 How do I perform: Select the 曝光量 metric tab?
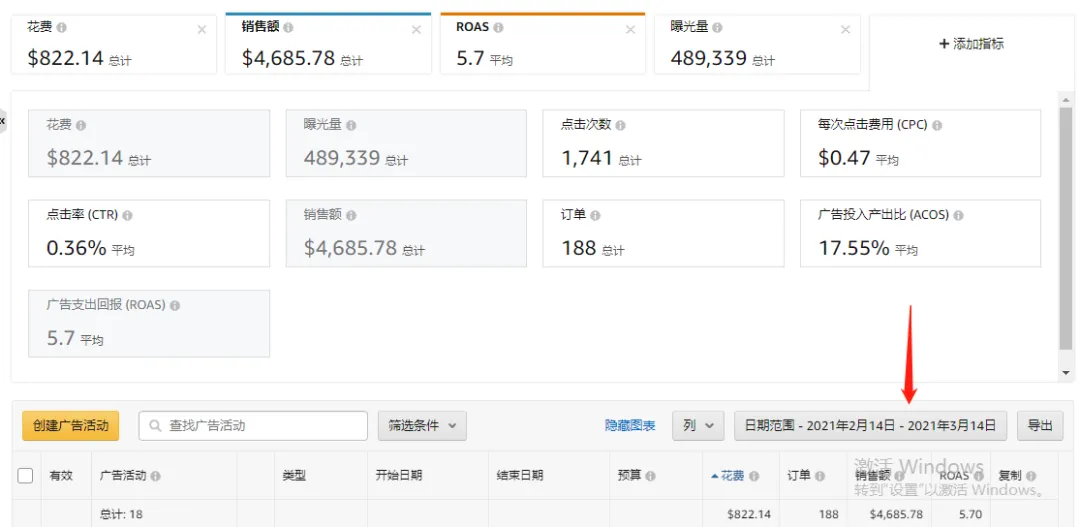pos(757,43)
